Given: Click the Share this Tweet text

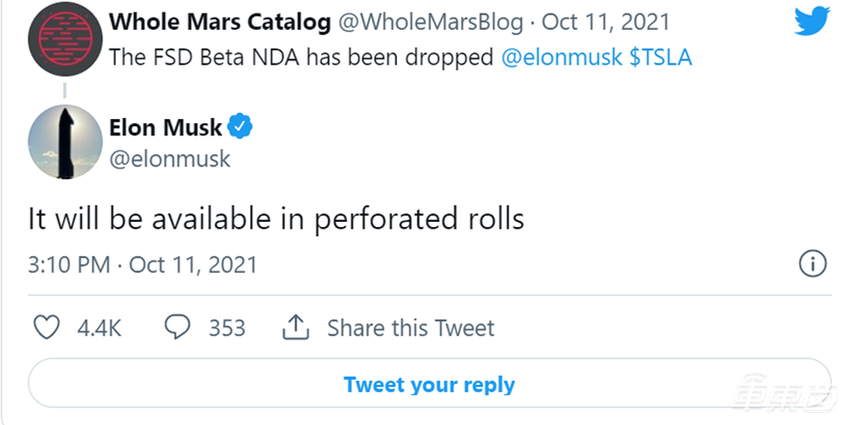Looking at the screenshot, I should point(410,328).
